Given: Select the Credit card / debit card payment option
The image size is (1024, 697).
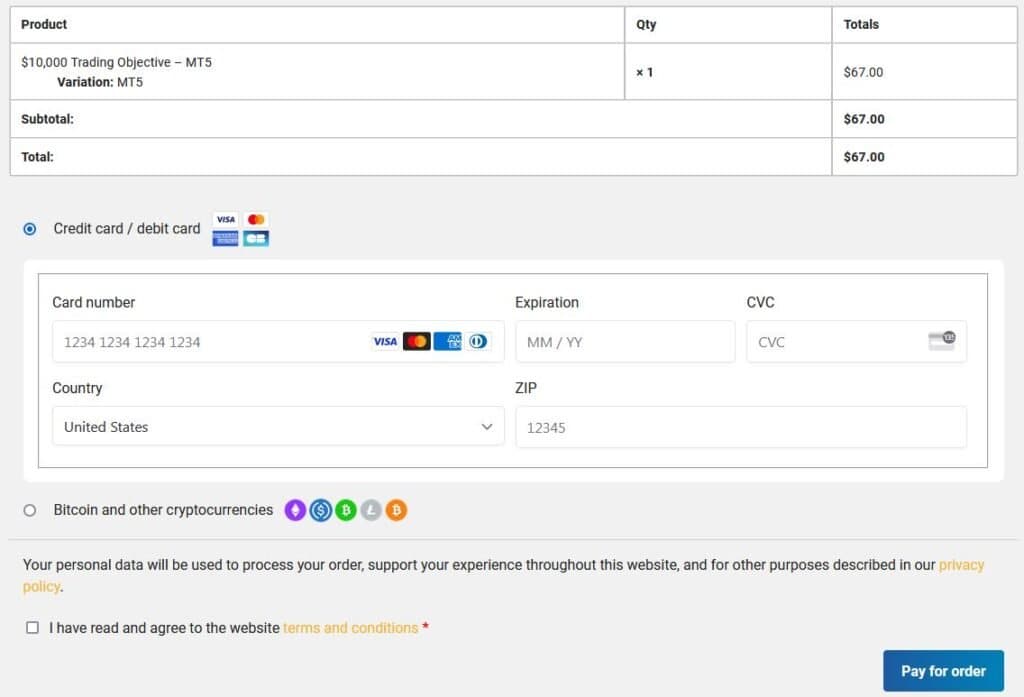Looking at the screenshot, I should [x=30, y=229].
